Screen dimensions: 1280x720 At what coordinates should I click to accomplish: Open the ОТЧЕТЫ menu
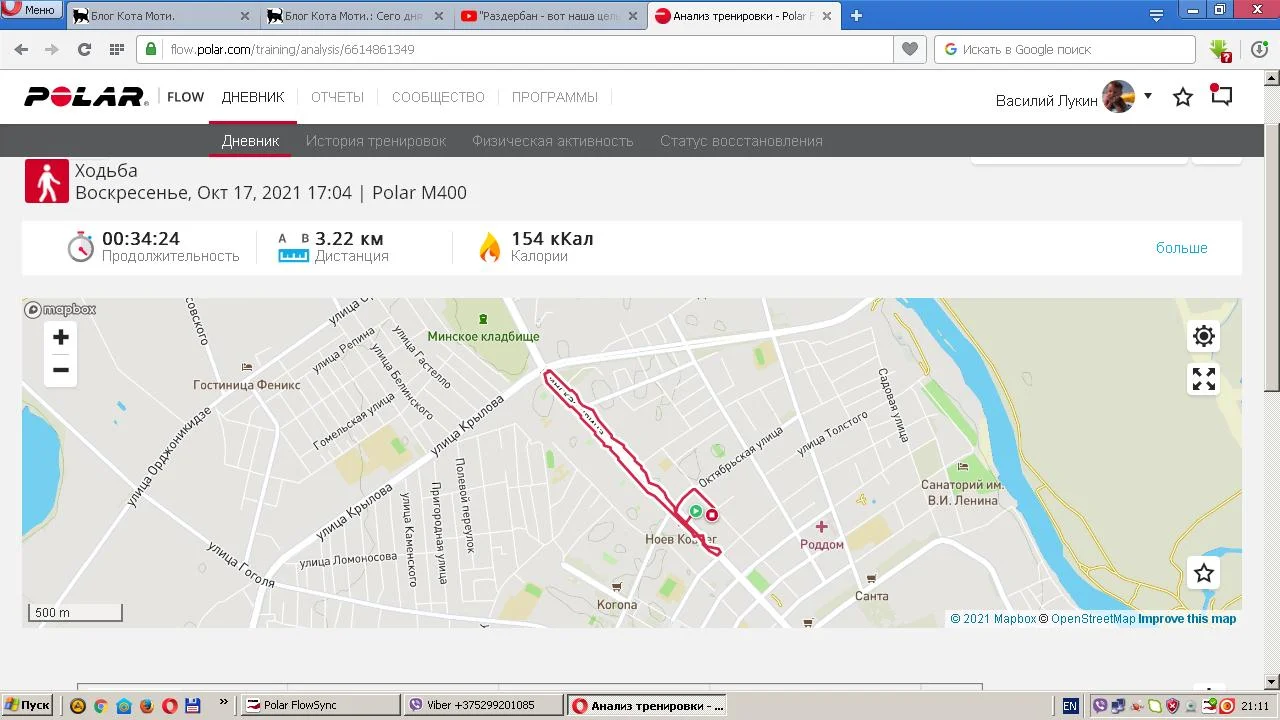click(337, 97)
